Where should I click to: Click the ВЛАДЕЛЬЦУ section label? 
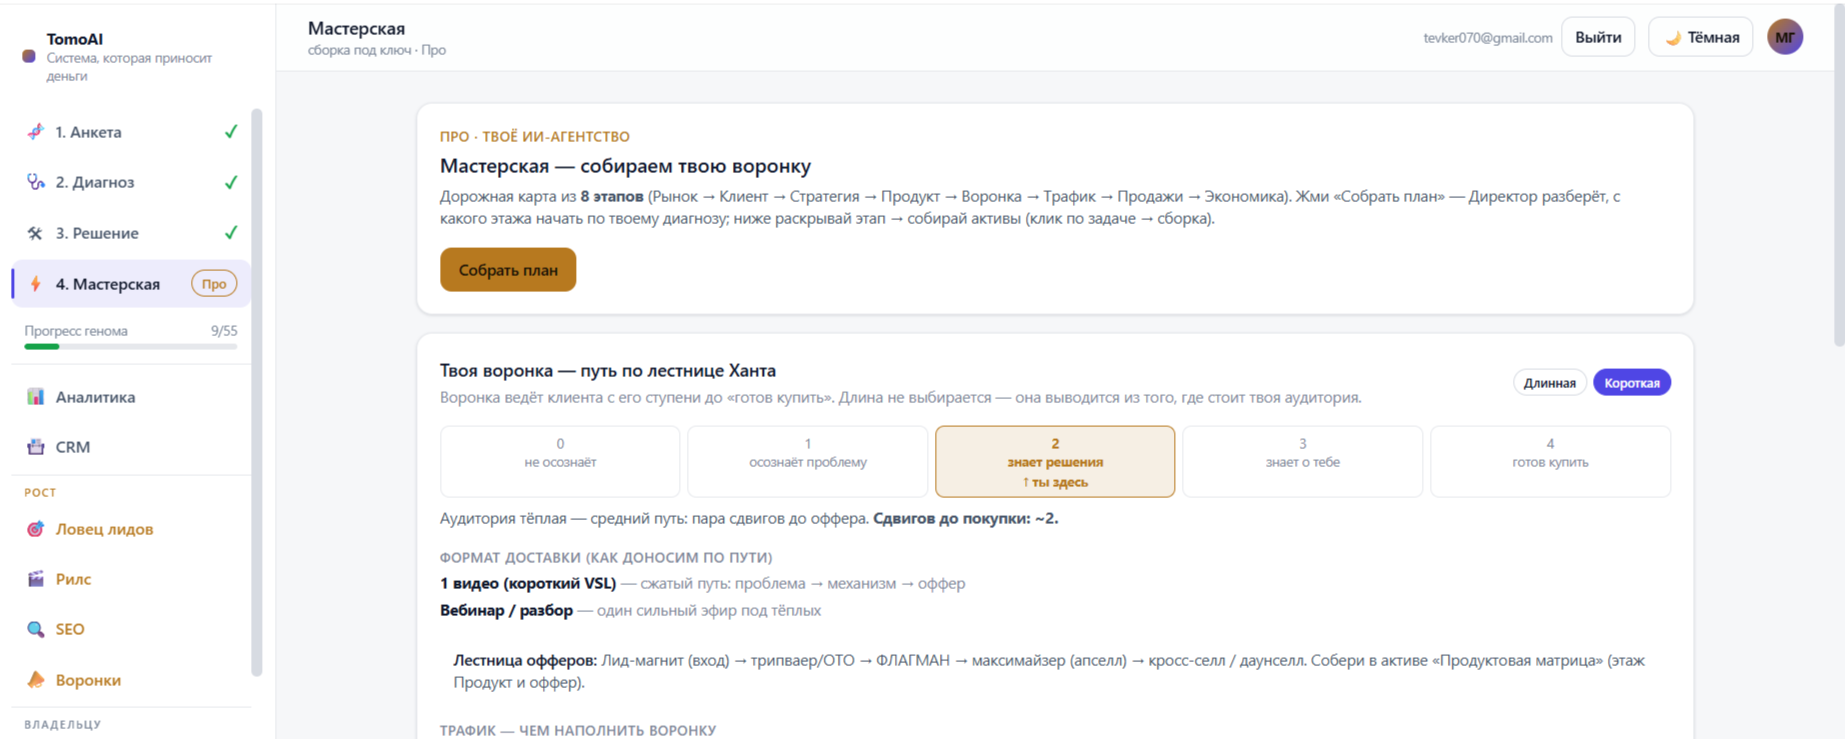point(63,724)
